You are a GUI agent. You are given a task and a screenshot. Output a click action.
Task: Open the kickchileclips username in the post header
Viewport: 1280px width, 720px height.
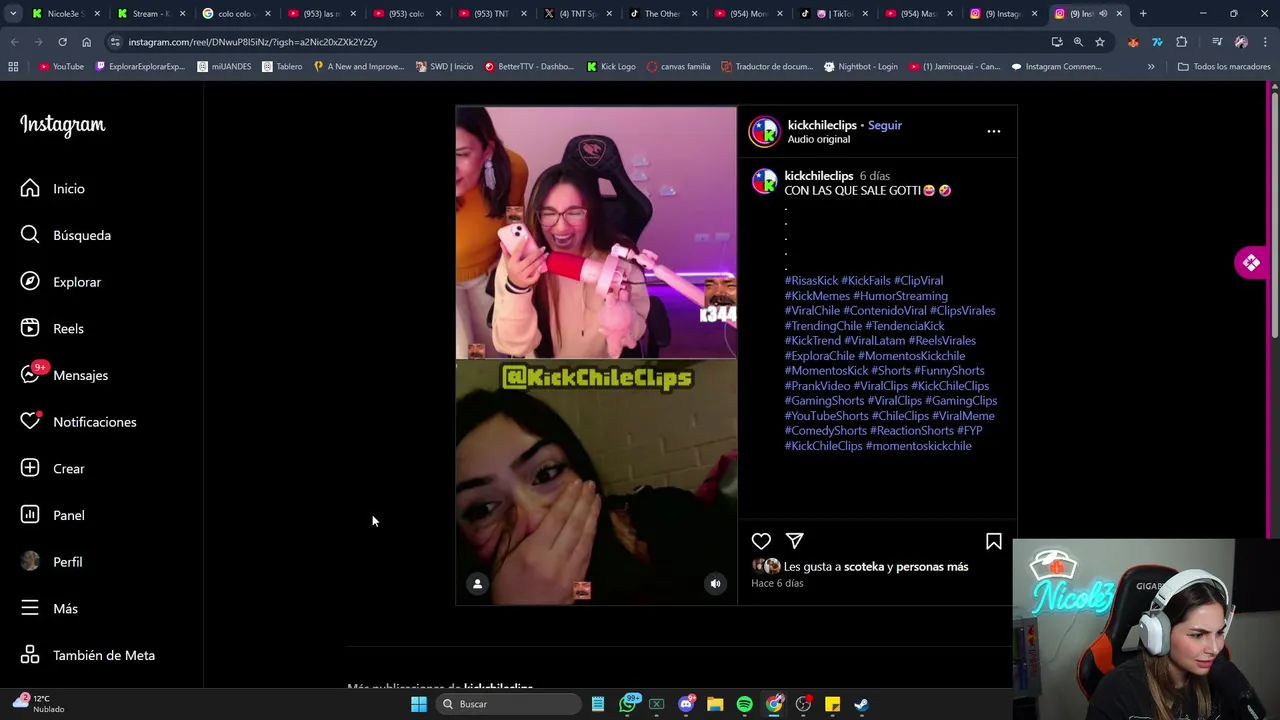[x=822, y=125]
